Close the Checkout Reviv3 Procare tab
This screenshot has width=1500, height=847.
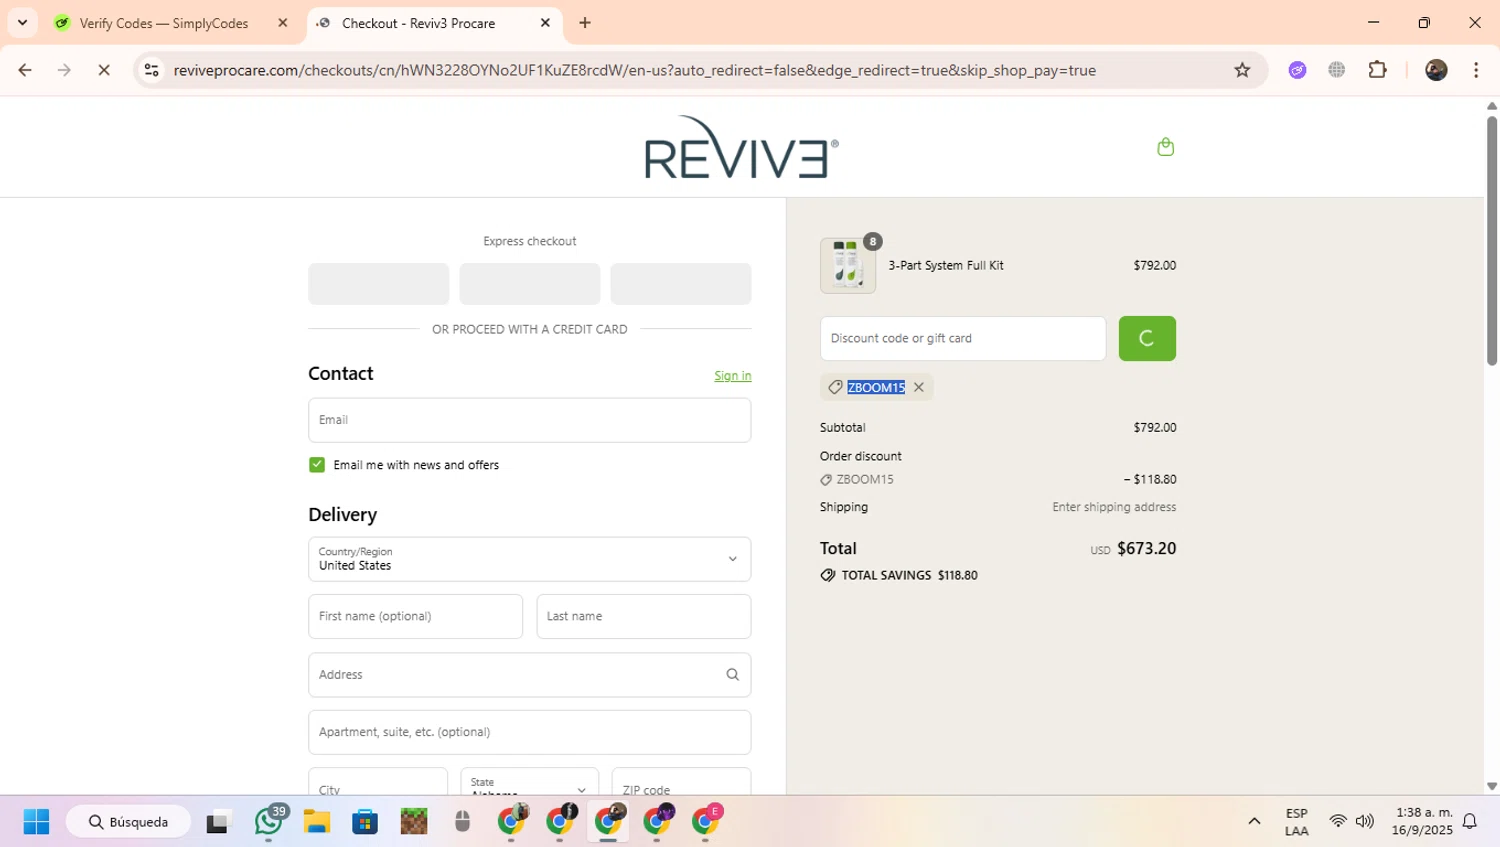[545, 23]
